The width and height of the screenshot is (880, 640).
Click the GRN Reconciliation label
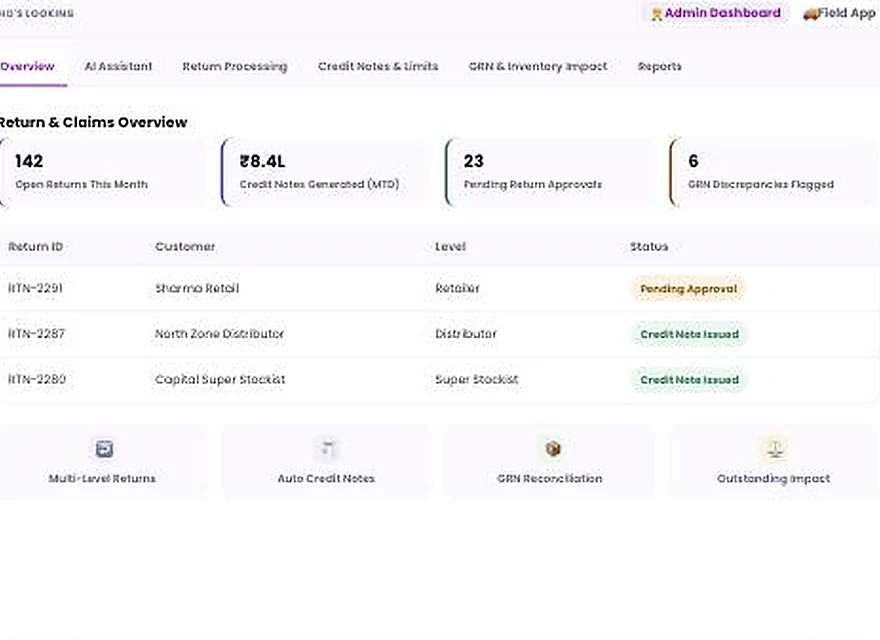549,478
